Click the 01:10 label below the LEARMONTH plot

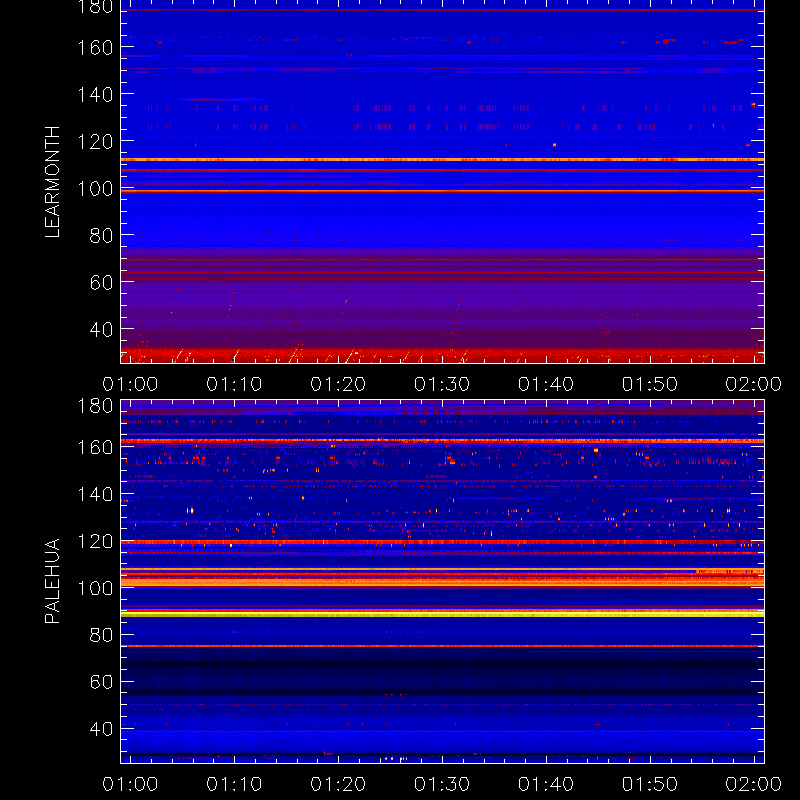tap(234, 384)
